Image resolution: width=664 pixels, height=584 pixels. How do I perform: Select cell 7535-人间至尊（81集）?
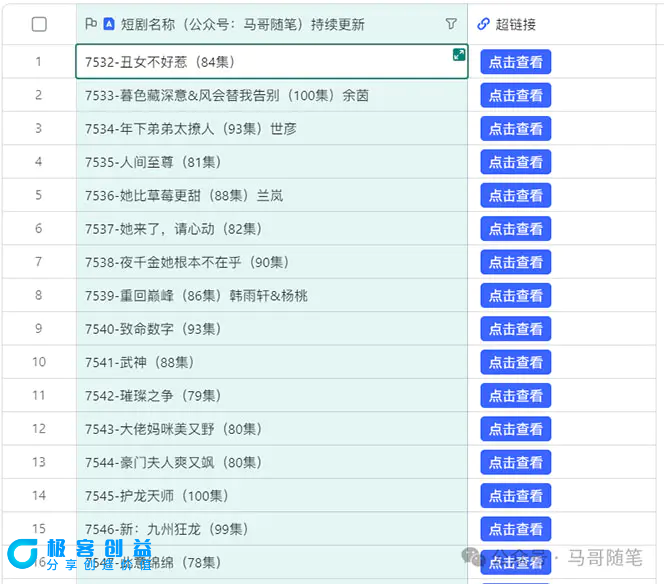click(272, 162)
